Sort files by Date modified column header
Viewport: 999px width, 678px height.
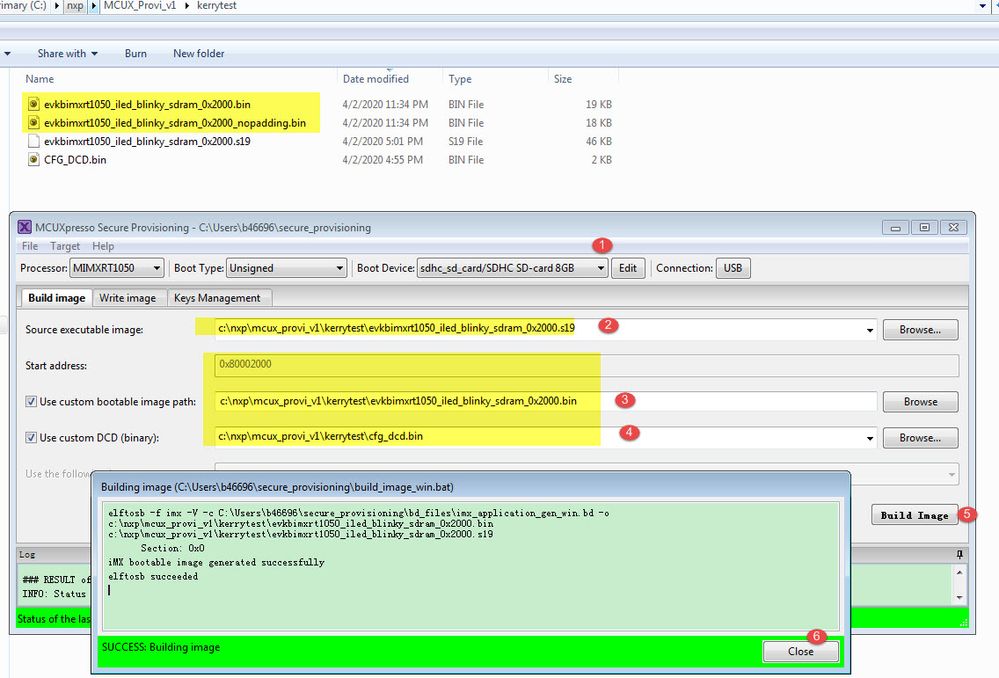376,79
